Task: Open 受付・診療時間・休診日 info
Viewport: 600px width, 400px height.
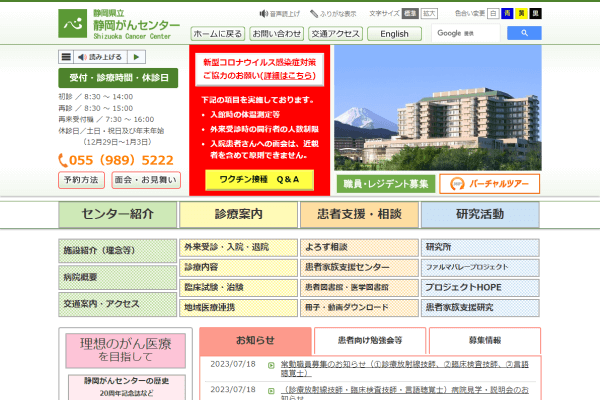Action: [x=118, y=78]
